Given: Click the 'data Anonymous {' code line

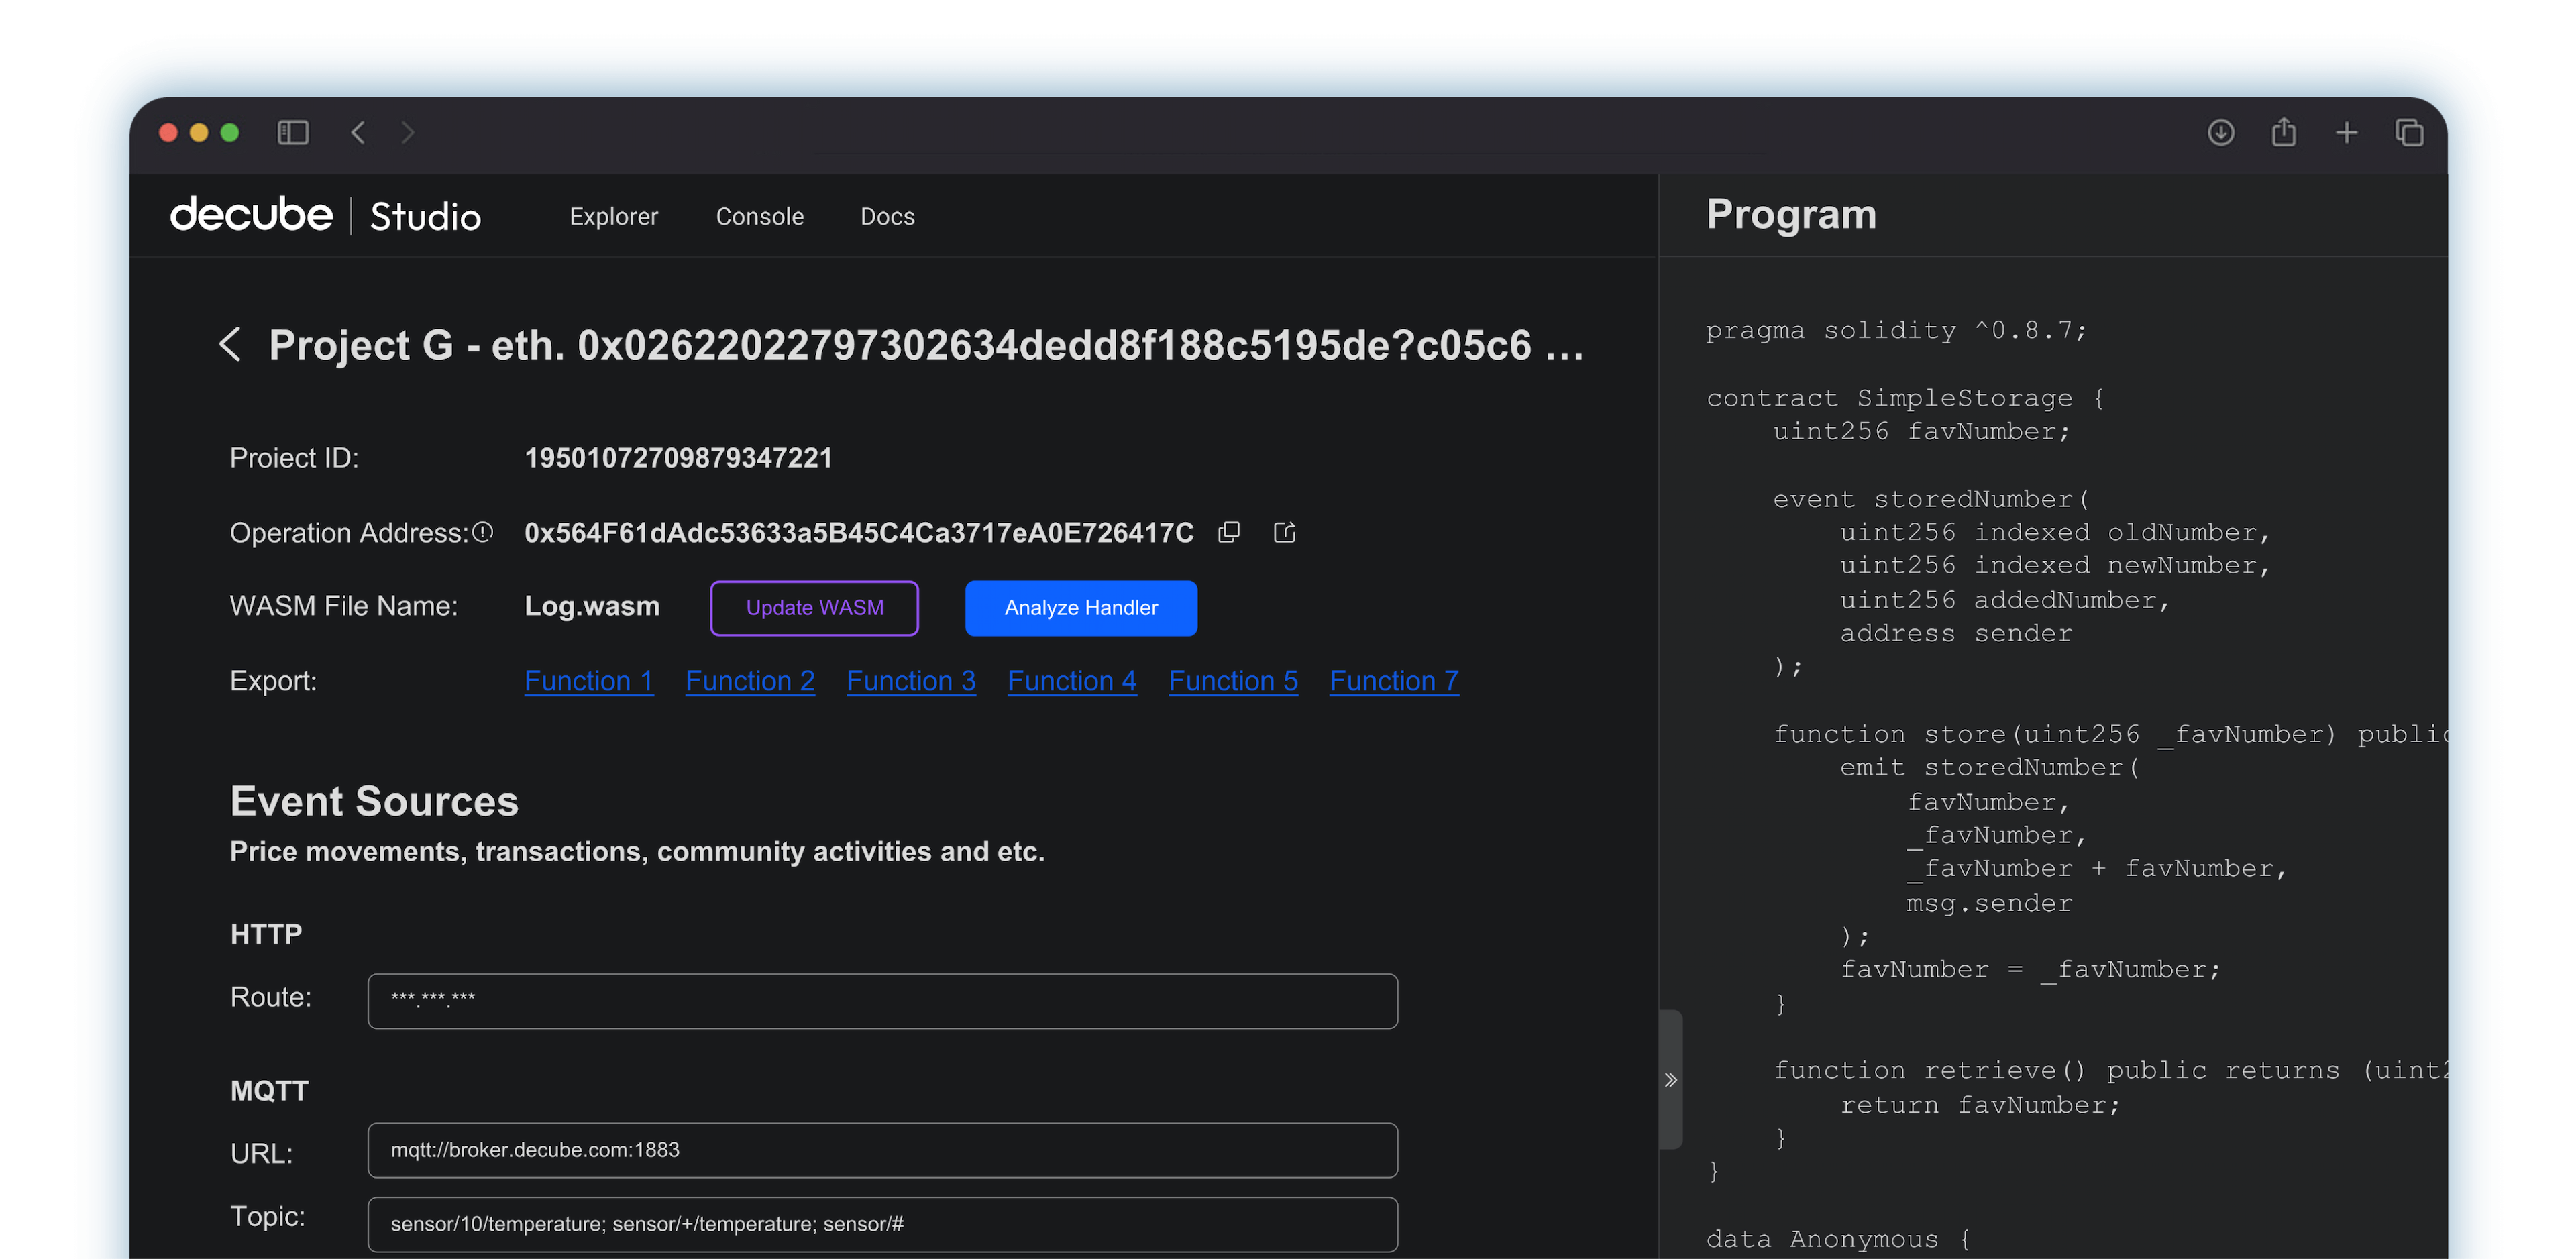Looking at the screenshot, I should click(x=1838, y=1239).
